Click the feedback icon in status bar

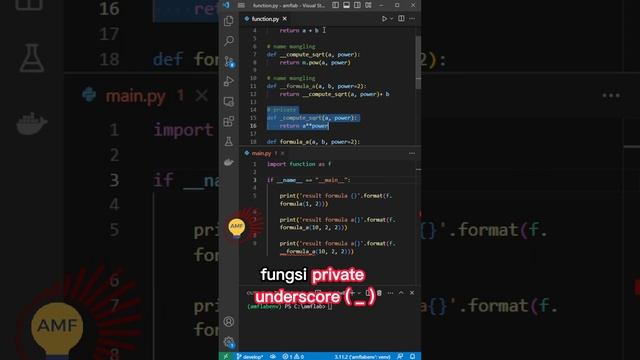(400, 357)
